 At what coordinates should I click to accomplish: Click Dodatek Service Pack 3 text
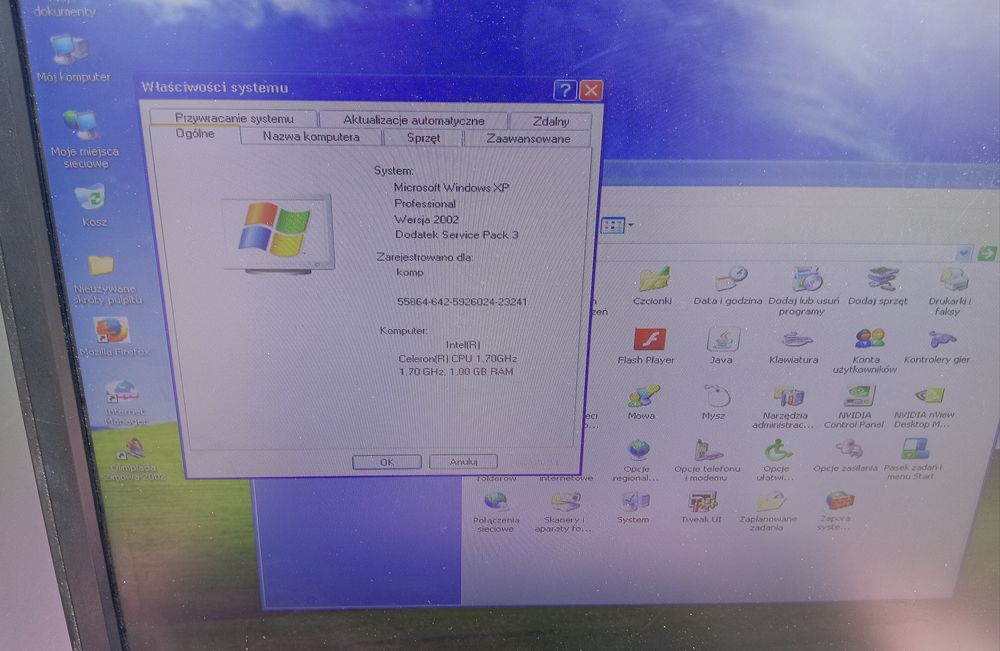457,235
